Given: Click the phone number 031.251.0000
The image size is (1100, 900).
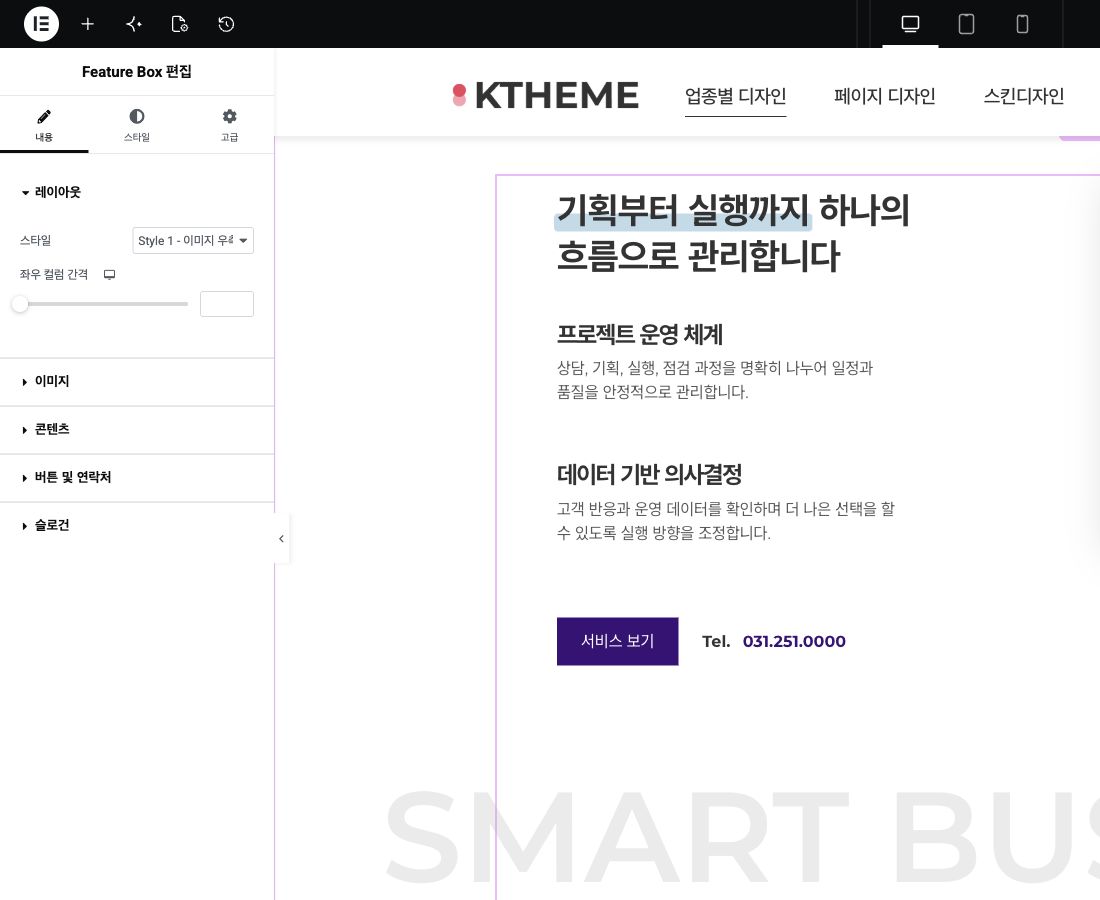Looking at the screenshot, I should (x=794, y=641).
